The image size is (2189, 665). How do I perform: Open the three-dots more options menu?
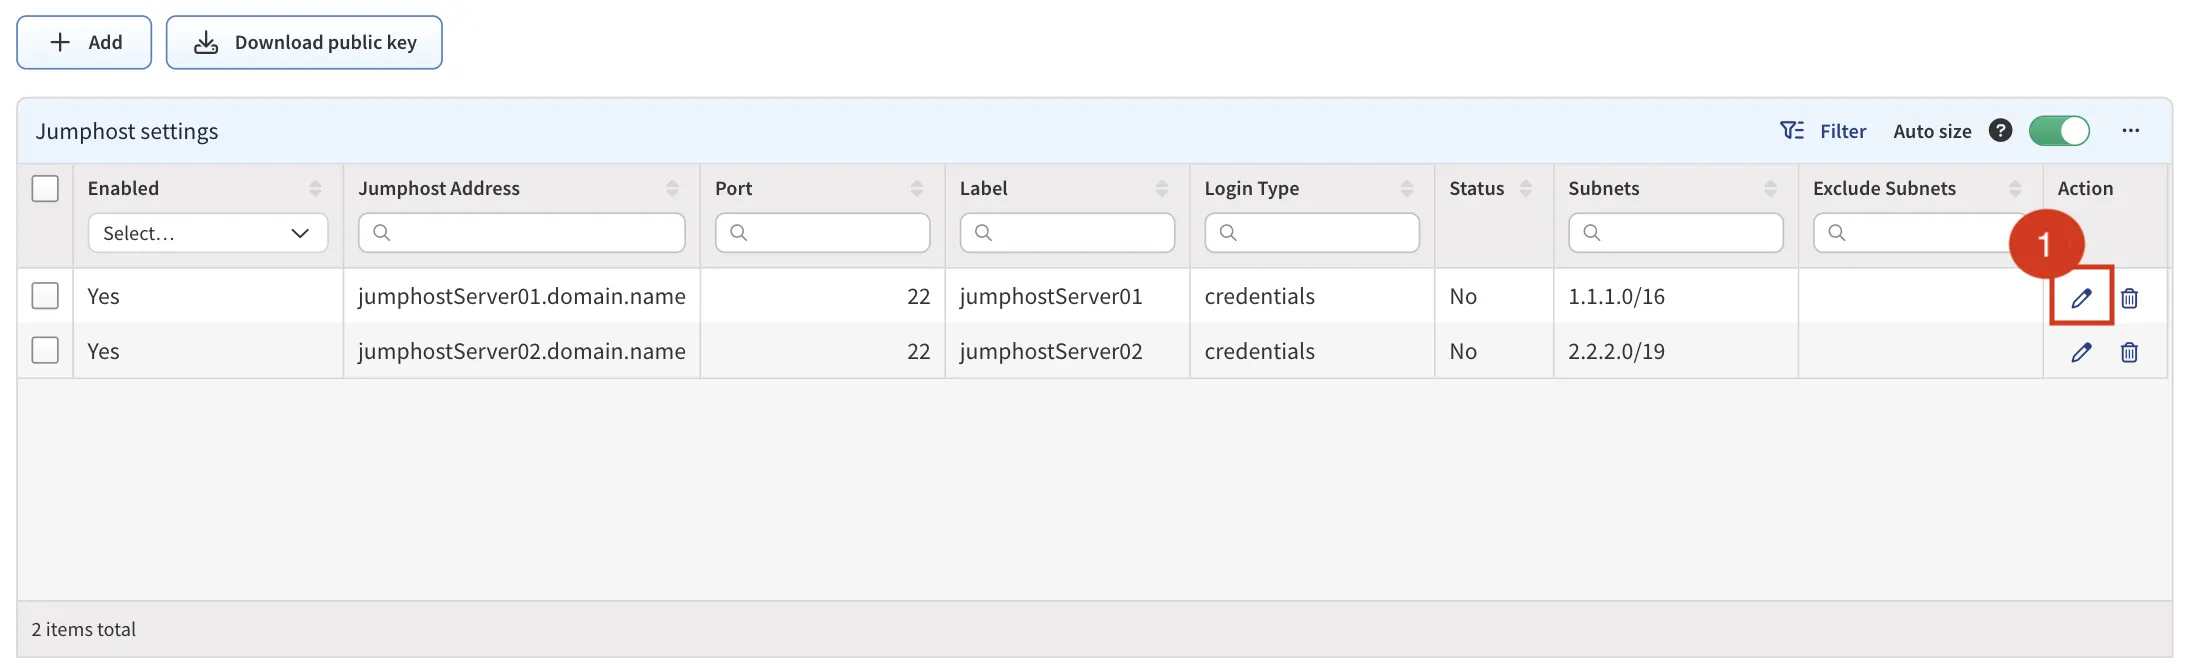click(2130, 131)
